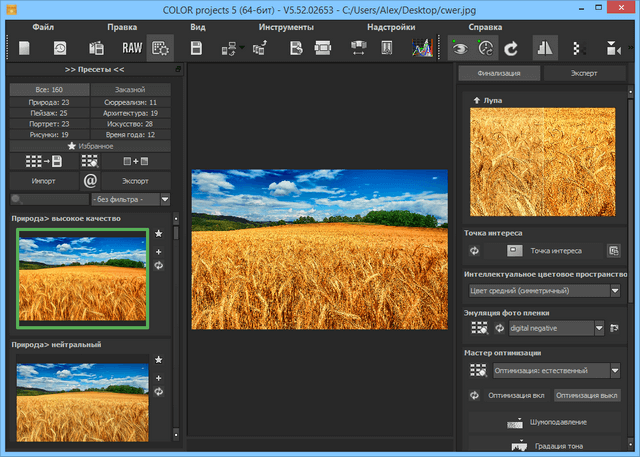The width and height of the screenshot is (640, 457).
Task: Click the plus icon beside the нейтральный preset
Action: tap(158, 377)
